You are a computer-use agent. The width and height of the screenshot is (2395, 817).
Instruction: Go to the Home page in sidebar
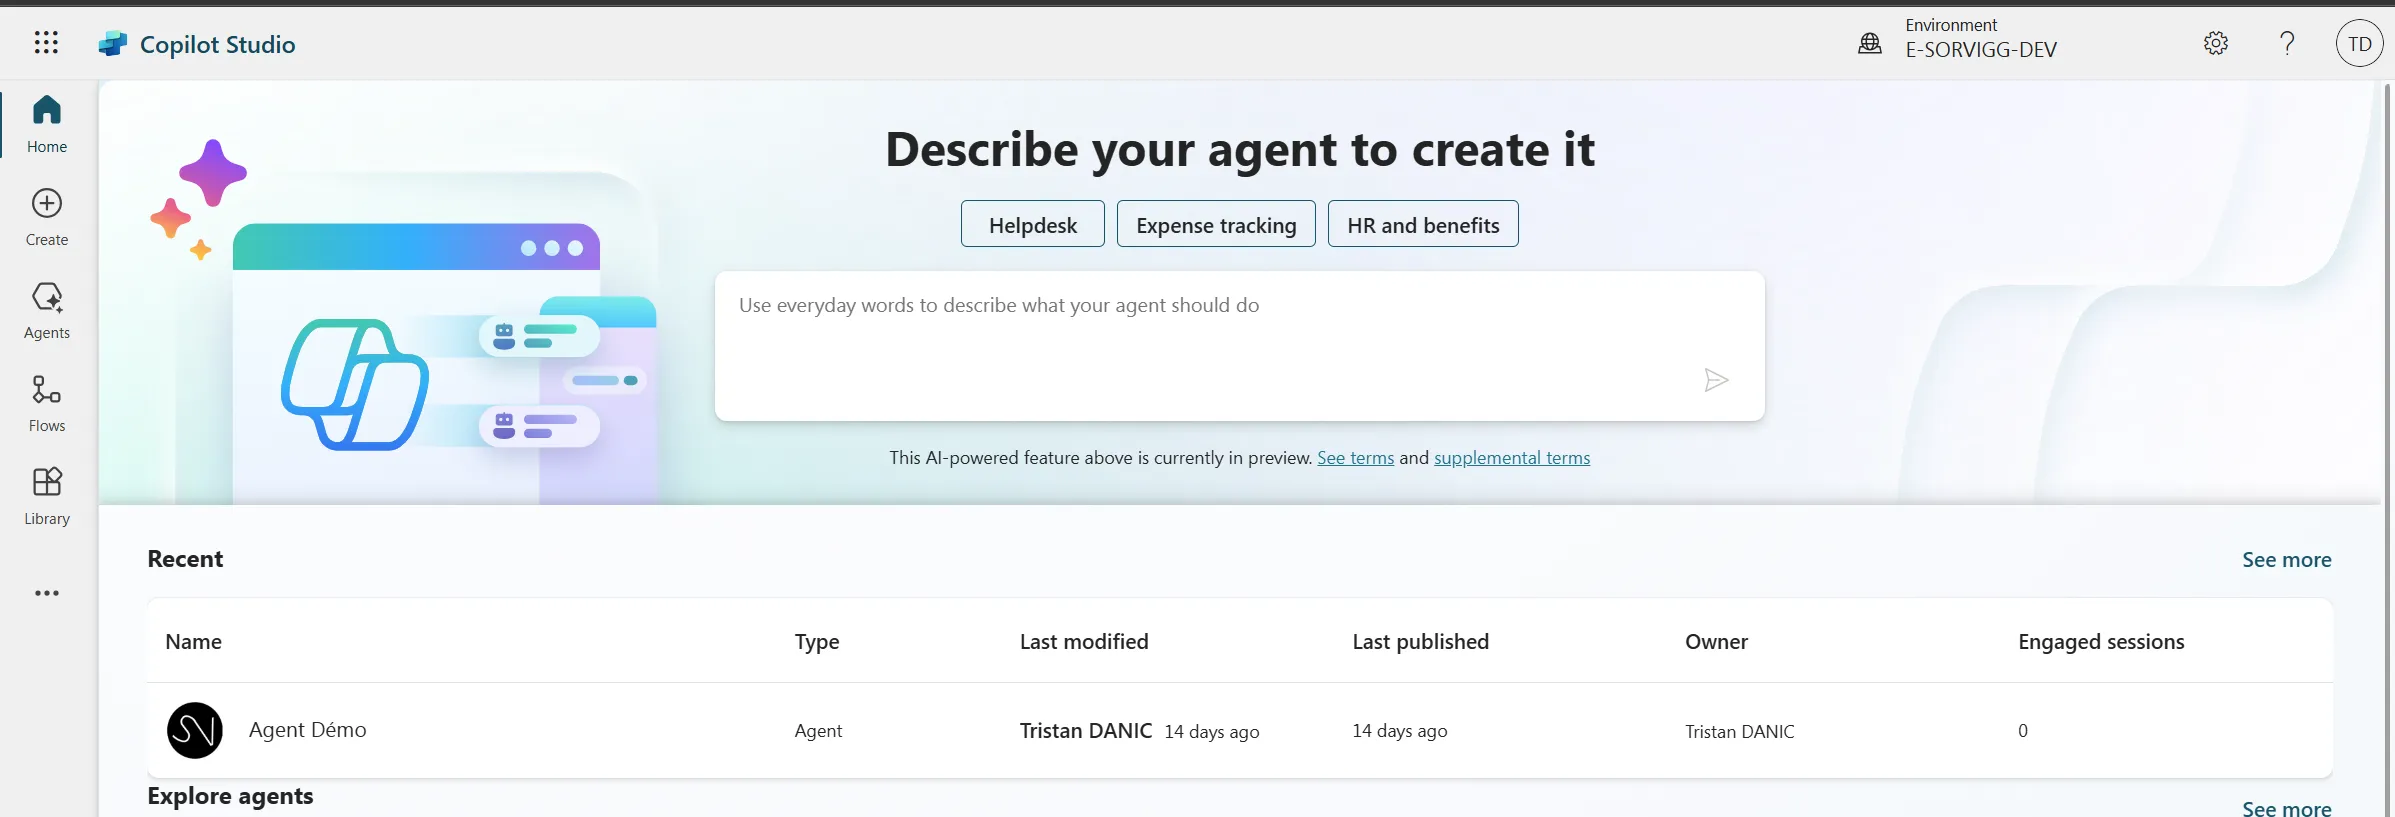(x=47, y=124)
